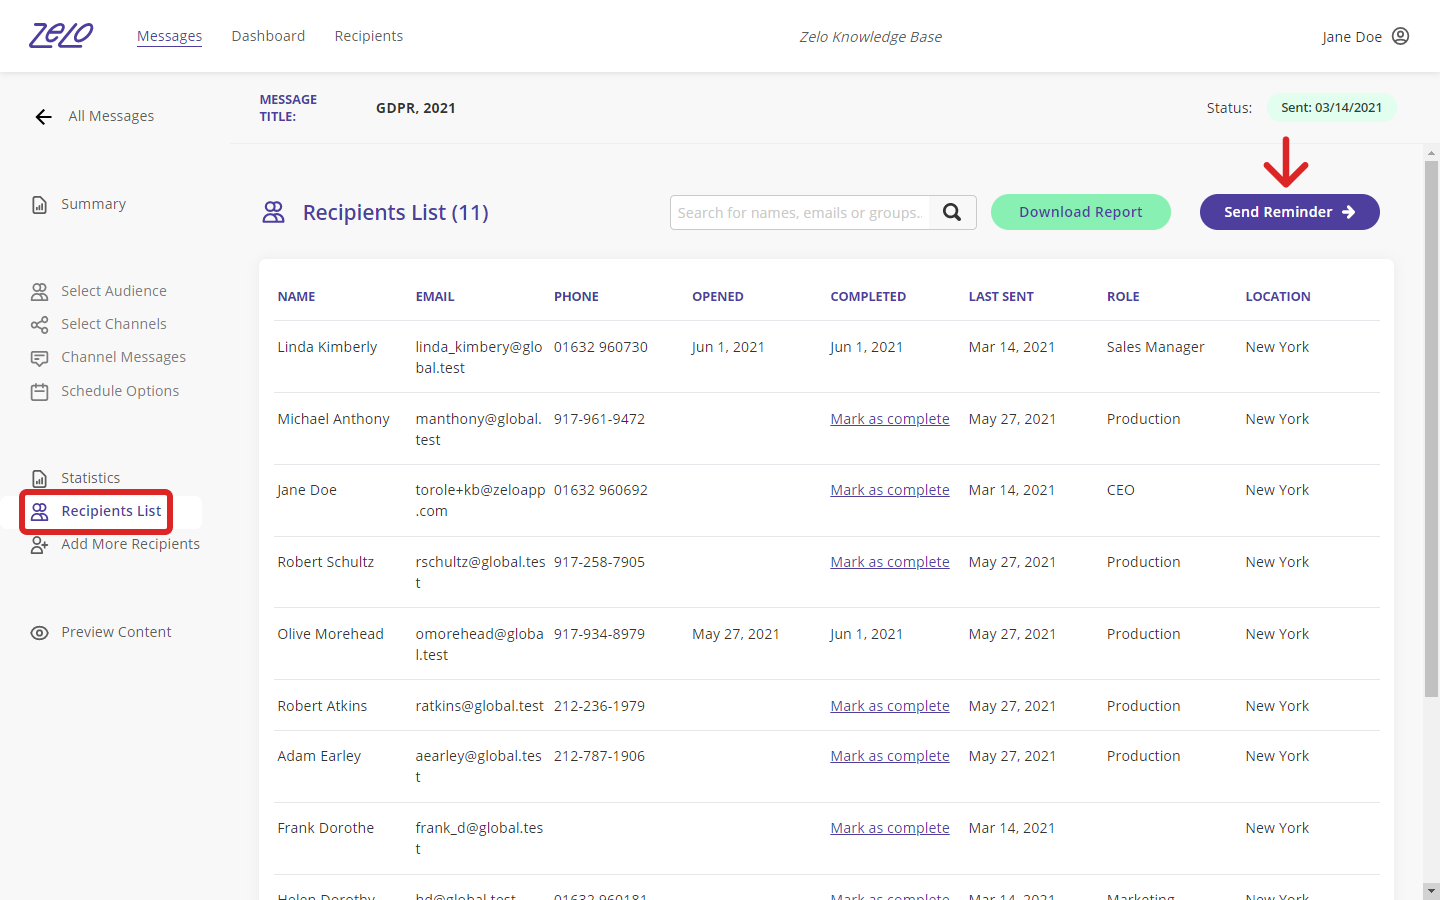Click the Jane Doe username in the header

point(1352,37)
